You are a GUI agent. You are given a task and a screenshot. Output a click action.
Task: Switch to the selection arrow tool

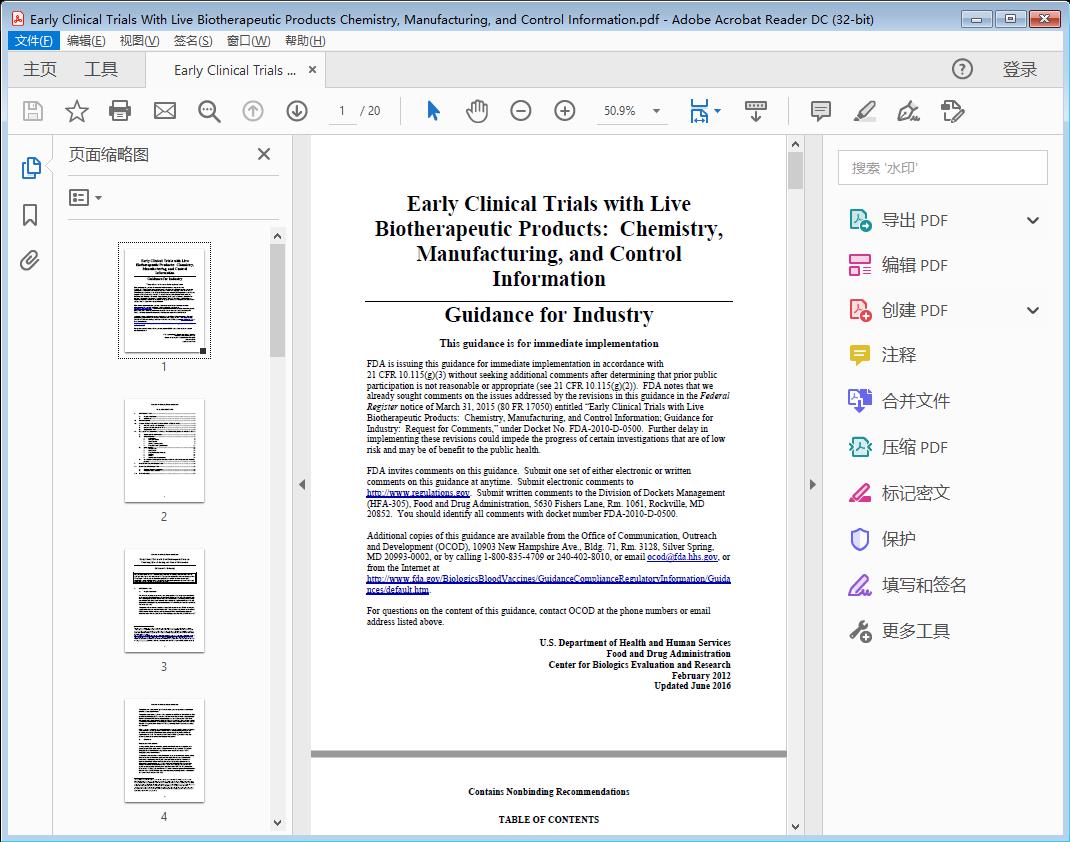pos(433,111)
